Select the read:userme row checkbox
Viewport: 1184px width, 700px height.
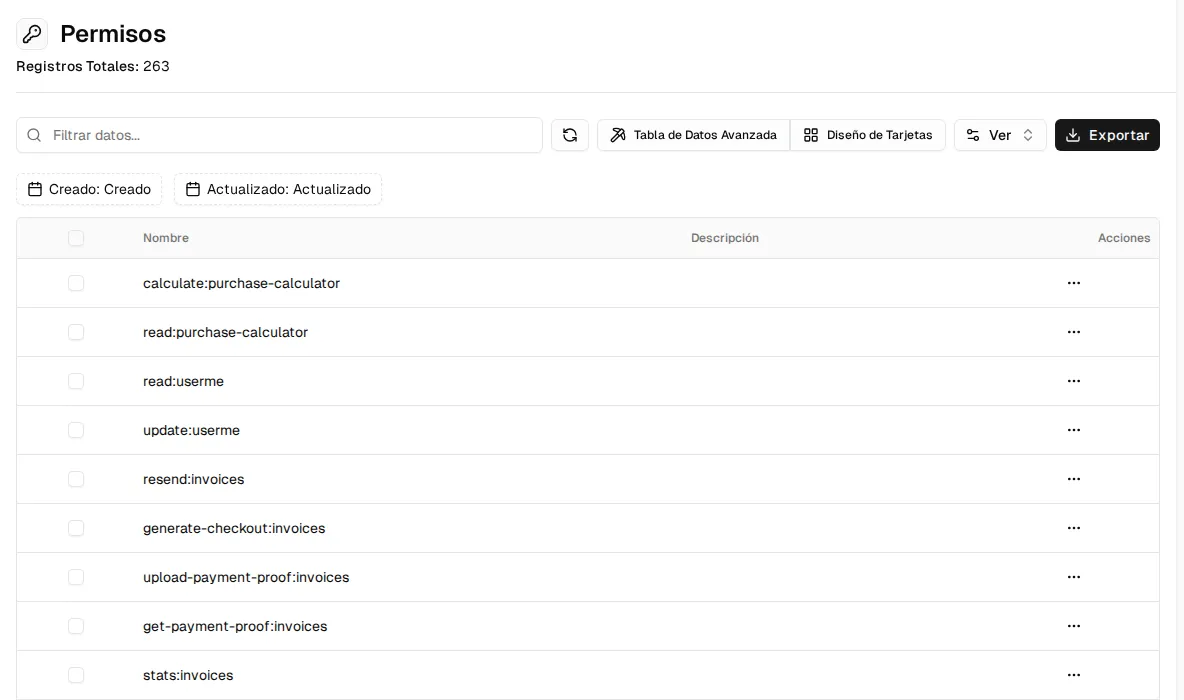tap(76, 381)
